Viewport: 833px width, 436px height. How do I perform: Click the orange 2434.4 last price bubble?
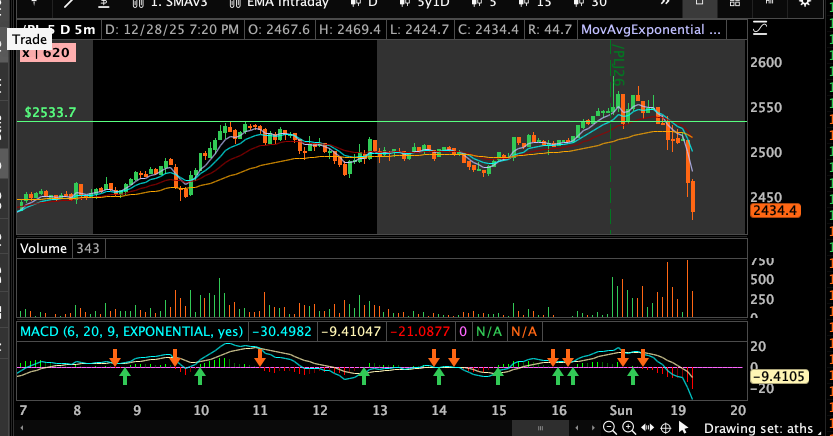775,211
